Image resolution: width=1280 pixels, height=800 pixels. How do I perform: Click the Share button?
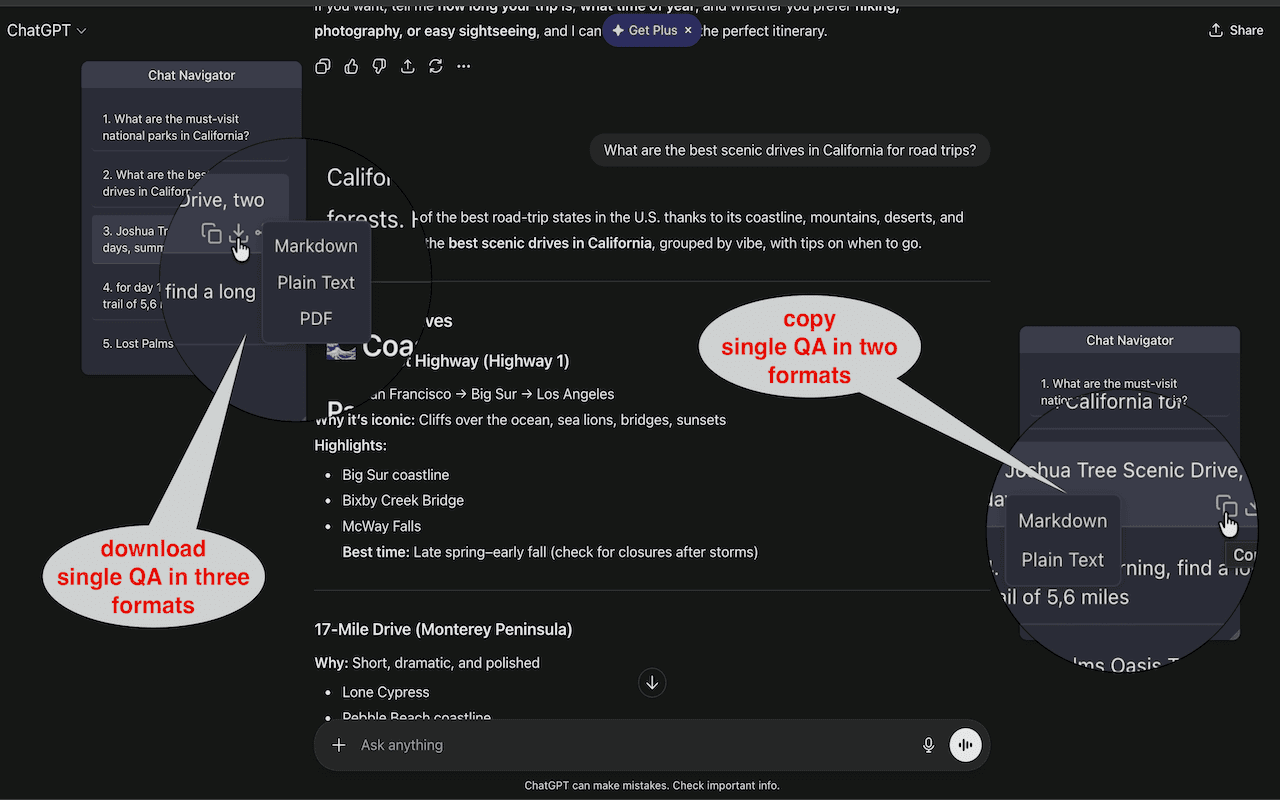pyautogui.click(x=1236, y=30)
